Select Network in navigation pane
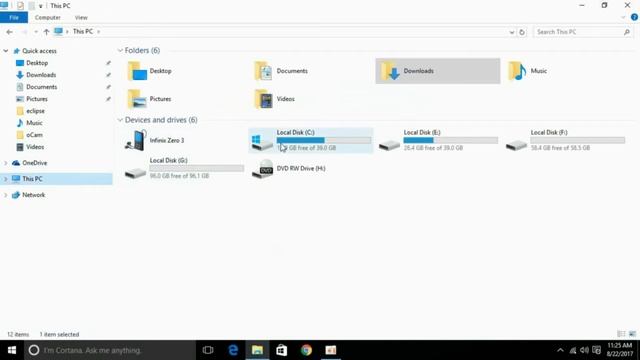Viewport: 640px width, 360px height. (x=33, y=195)
